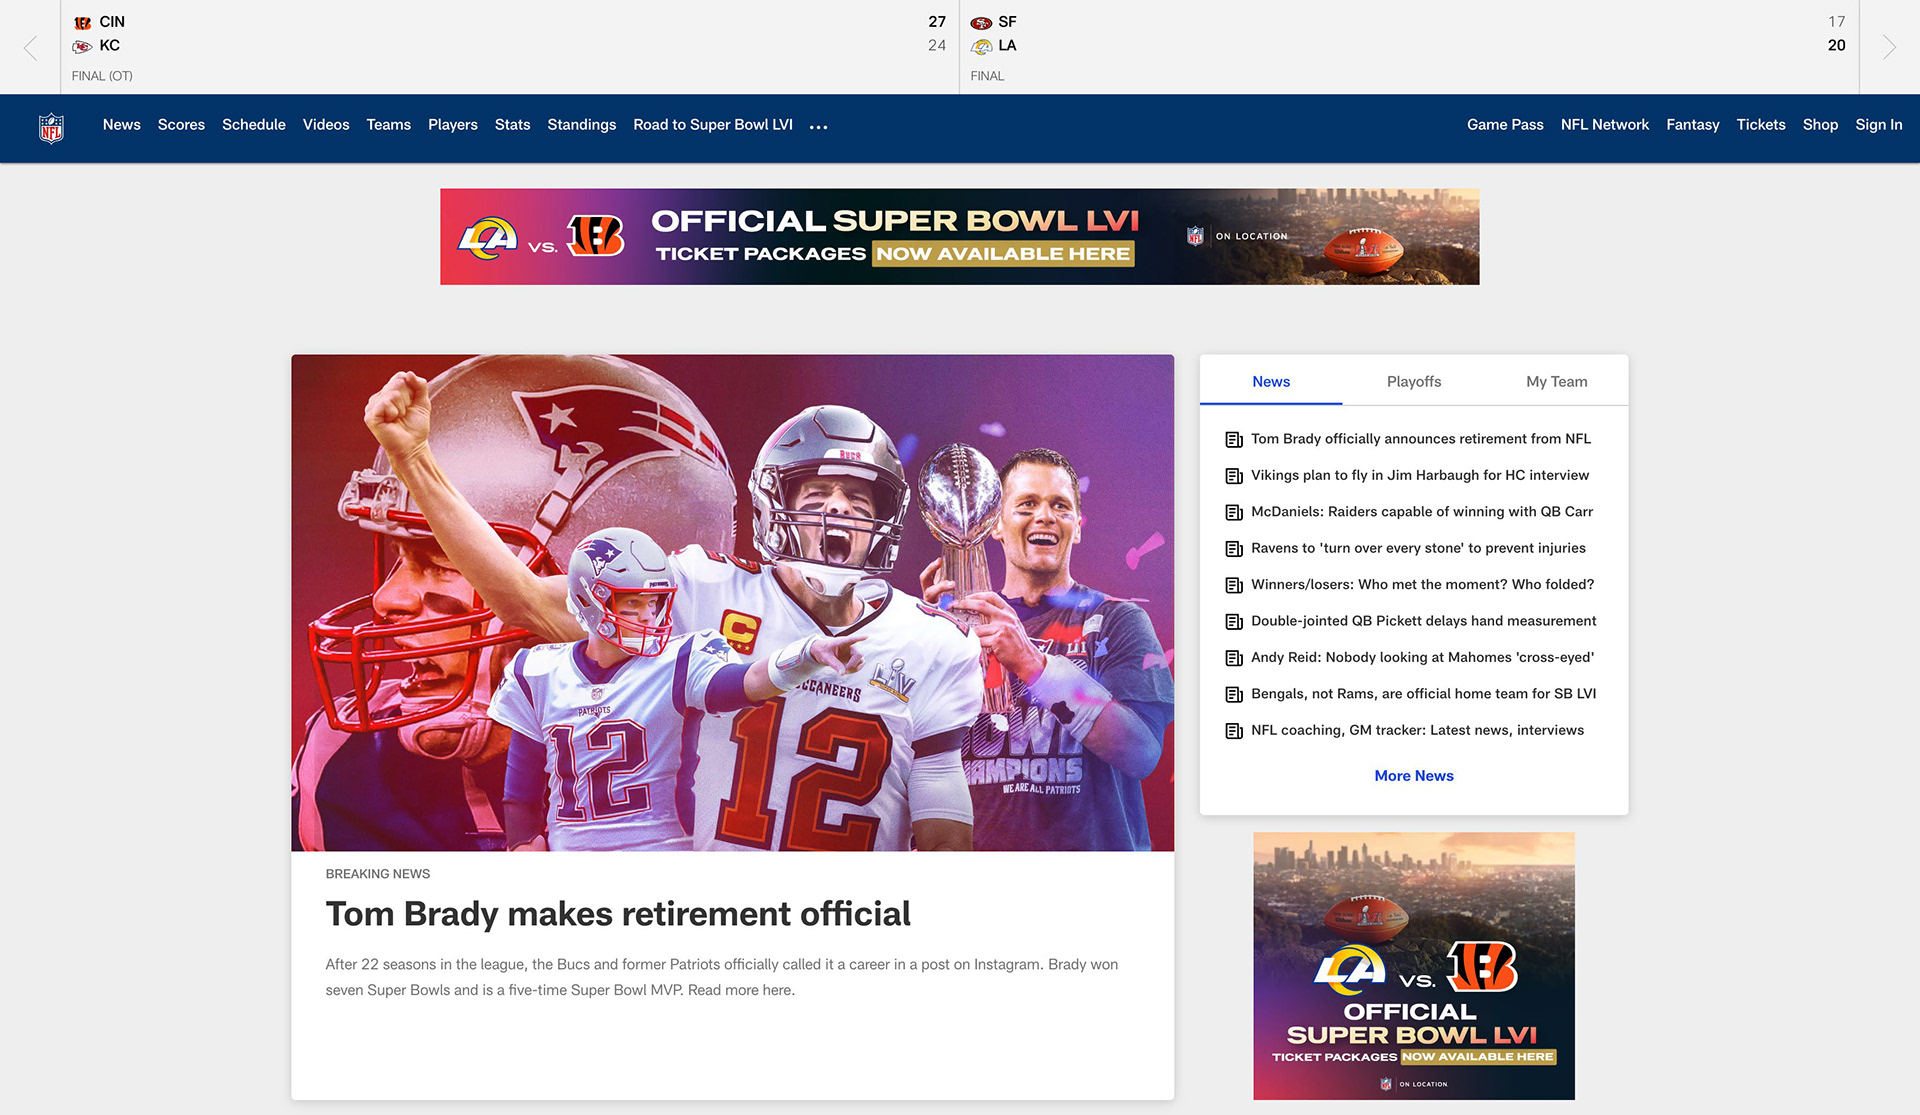Open the three-dots more navigation menu
Screen dimensions: 1920x1115
(818, 127)
